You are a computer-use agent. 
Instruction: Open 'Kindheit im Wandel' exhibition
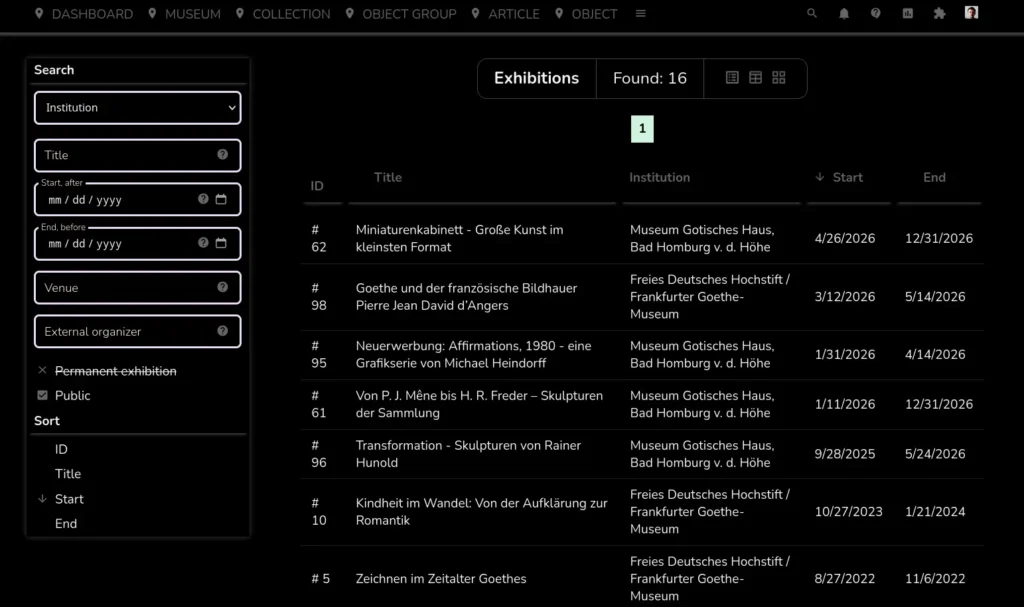point(481,512)
